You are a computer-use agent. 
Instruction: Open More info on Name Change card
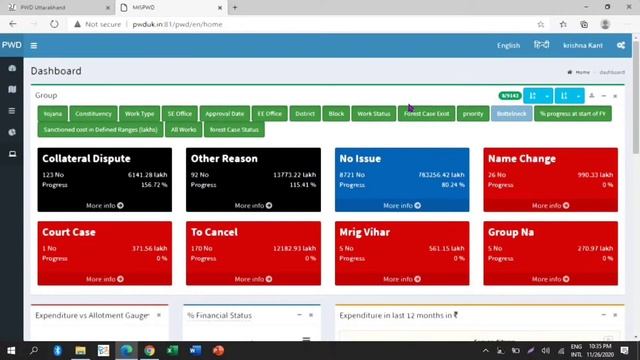[551, 206]
